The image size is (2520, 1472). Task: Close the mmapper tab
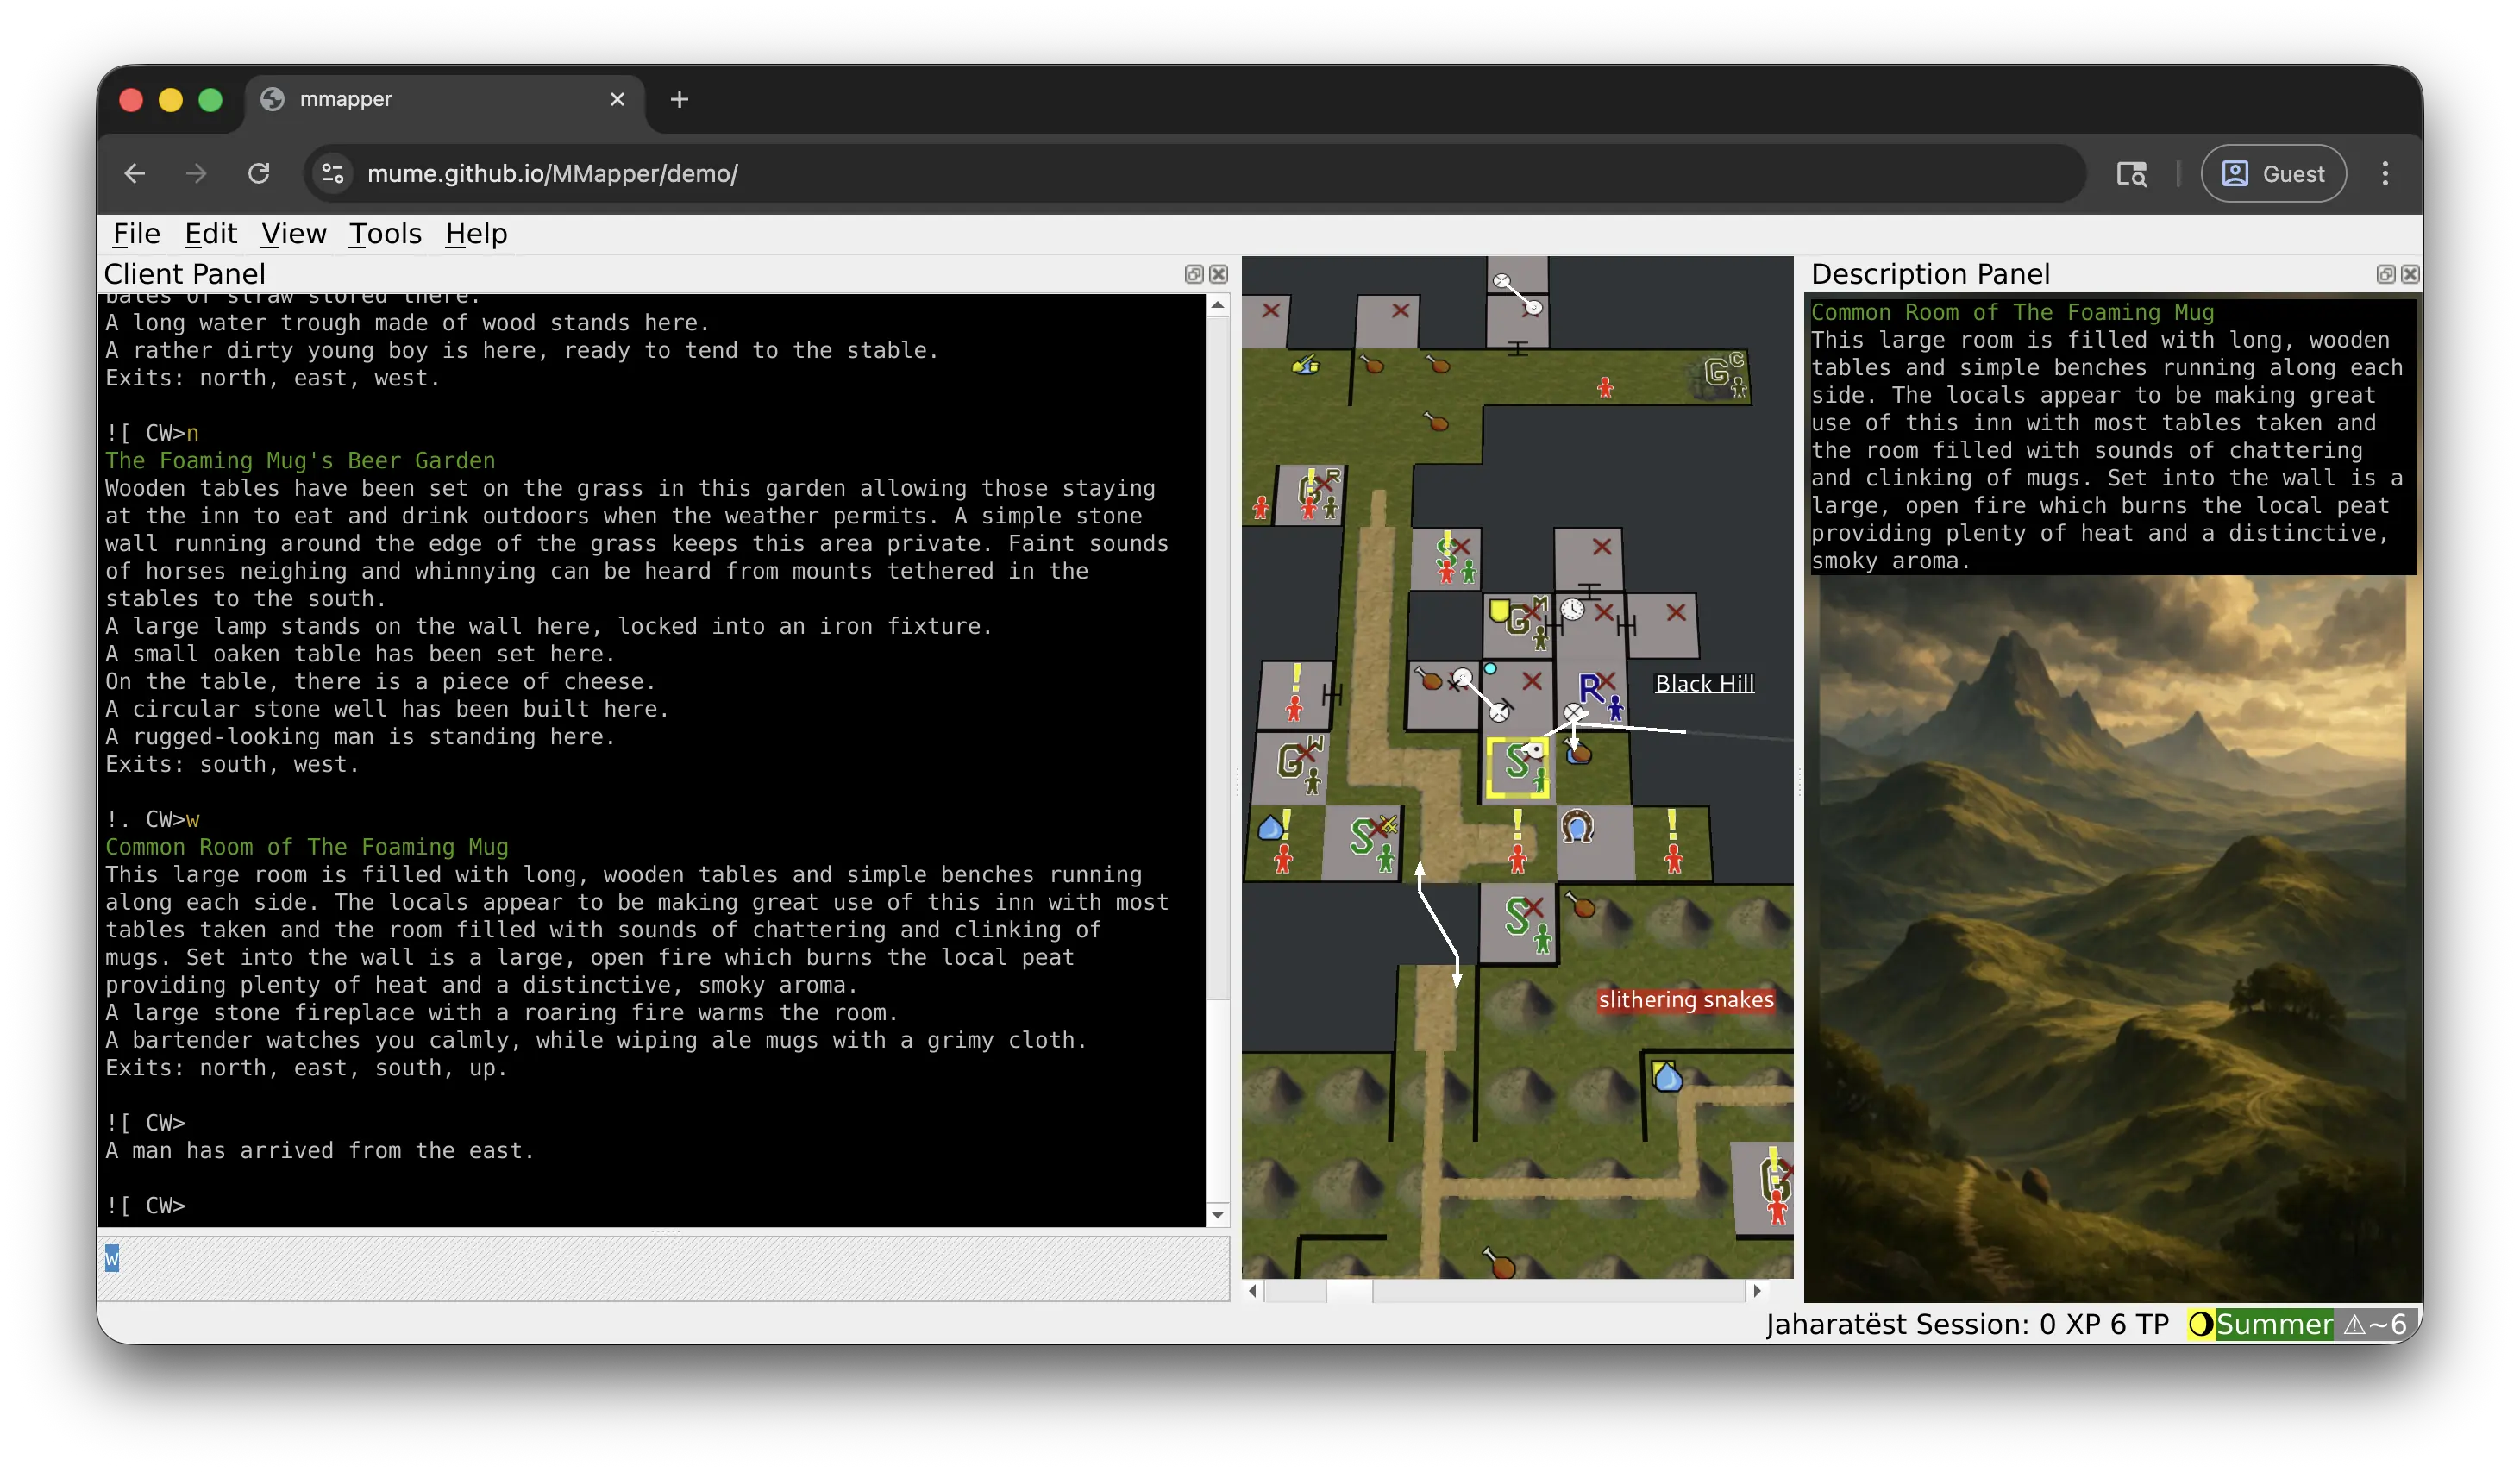(x=617, y=99)
